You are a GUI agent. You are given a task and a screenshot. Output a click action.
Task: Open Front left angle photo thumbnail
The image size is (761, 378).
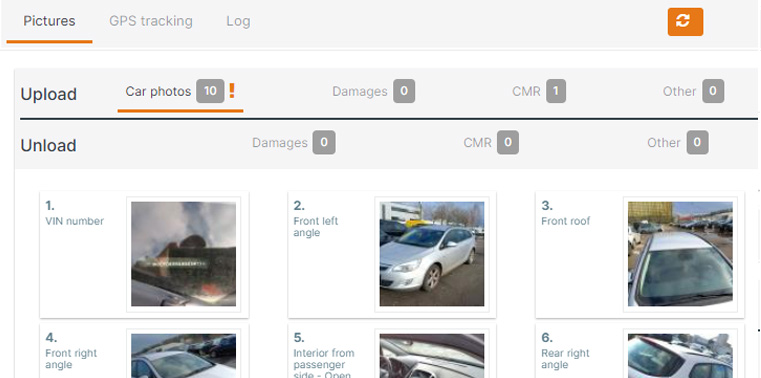pyautogui.click(x=432, y=254)
